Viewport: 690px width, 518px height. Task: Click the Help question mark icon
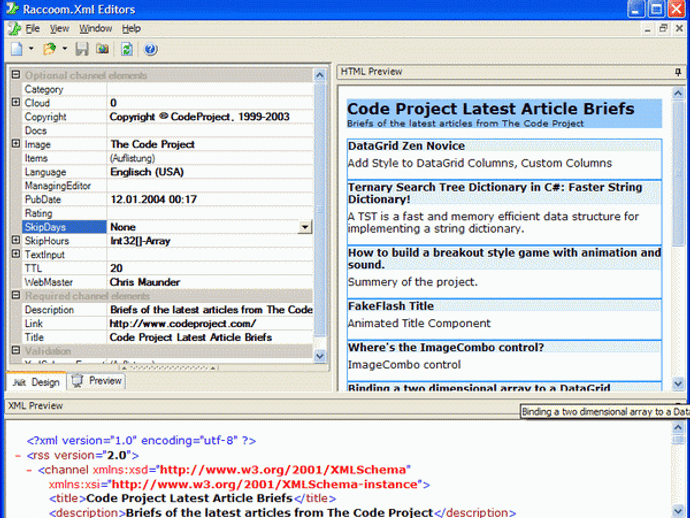pyautogui.click(x=150, y=49)
